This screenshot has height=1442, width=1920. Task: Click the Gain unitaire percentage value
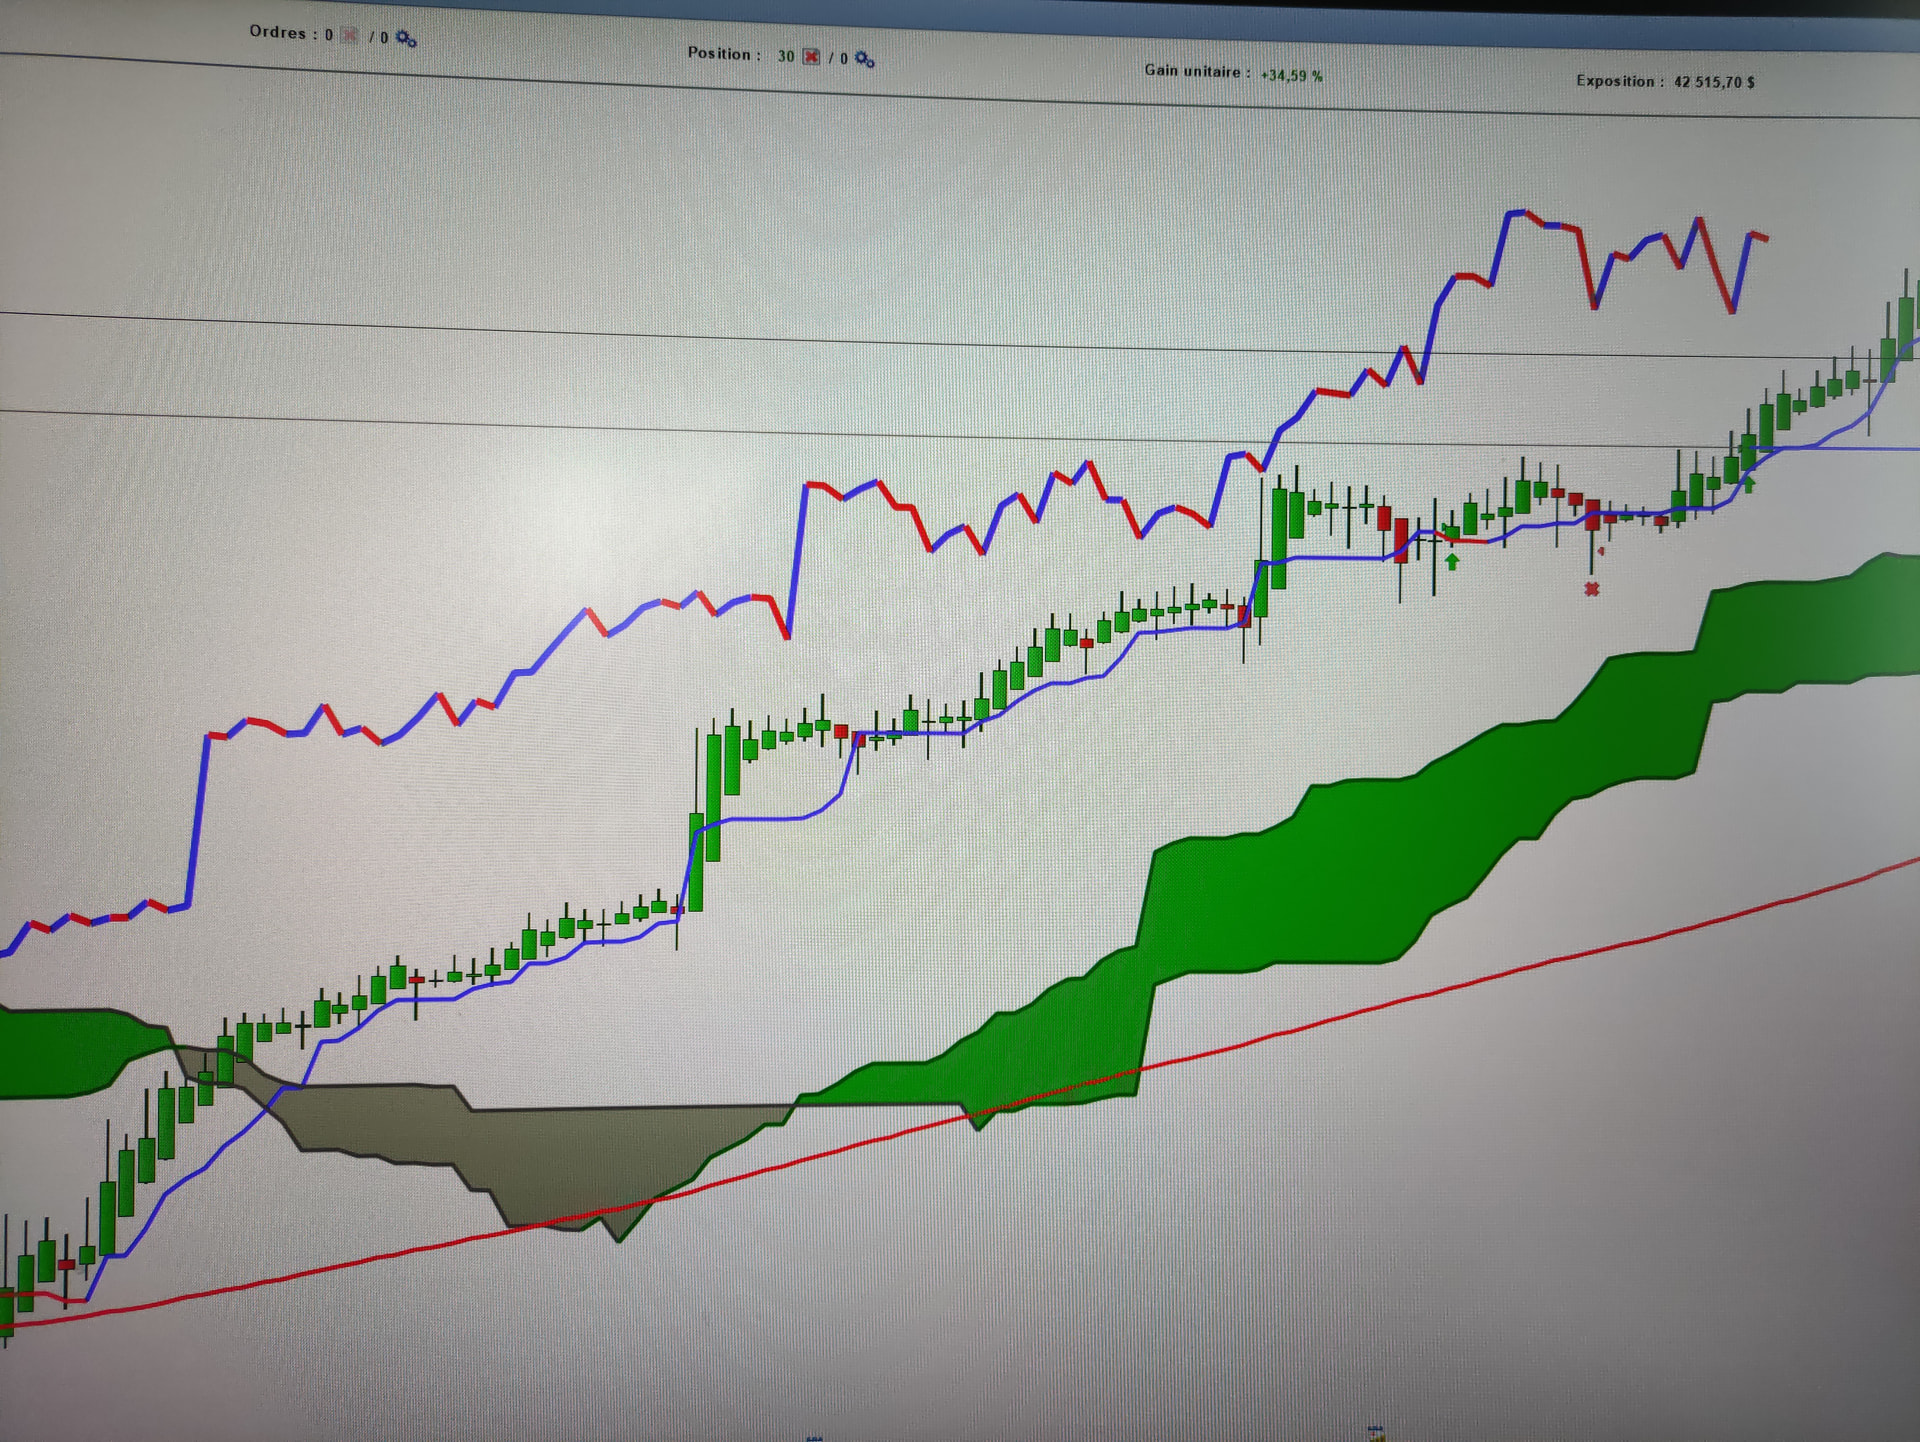click(x=1291, y=75)
